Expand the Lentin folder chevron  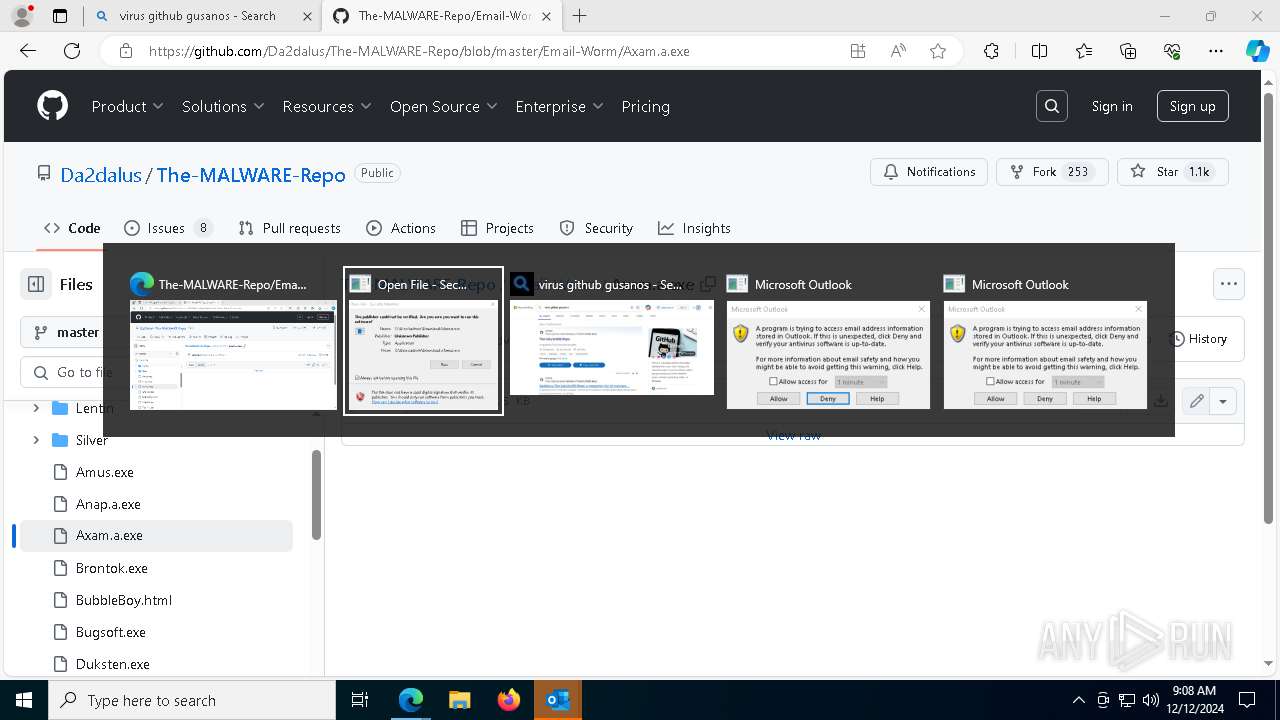pyautogui.click(x=36, y=408)
